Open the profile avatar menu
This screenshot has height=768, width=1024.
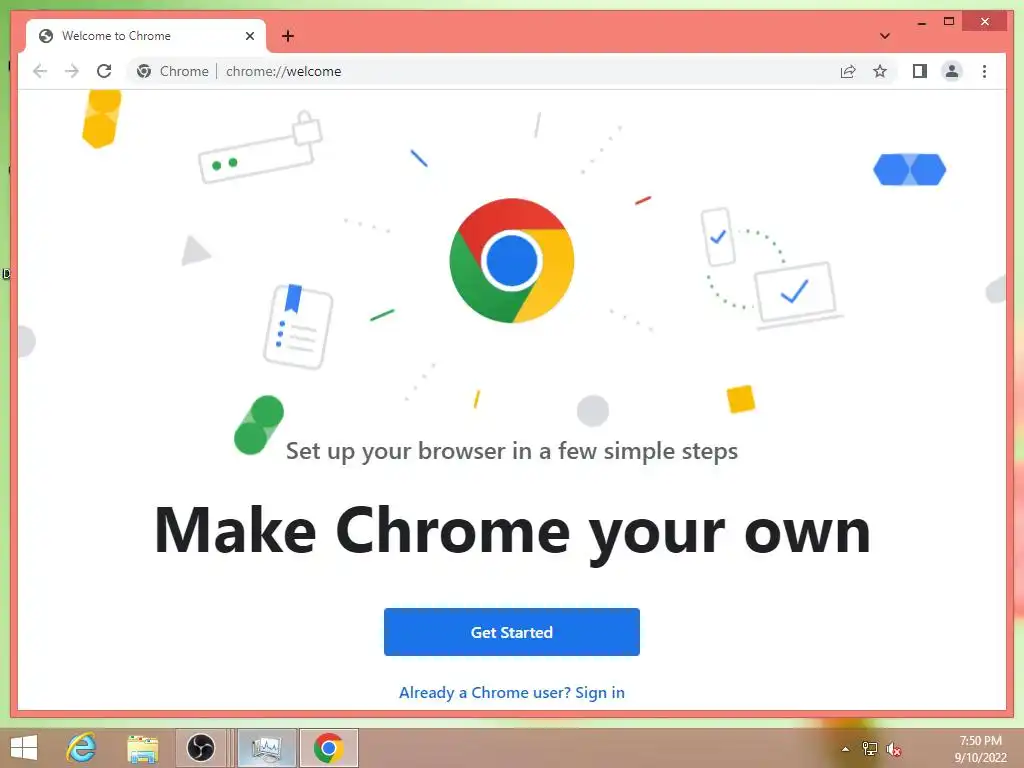click(x=952, y=71)
